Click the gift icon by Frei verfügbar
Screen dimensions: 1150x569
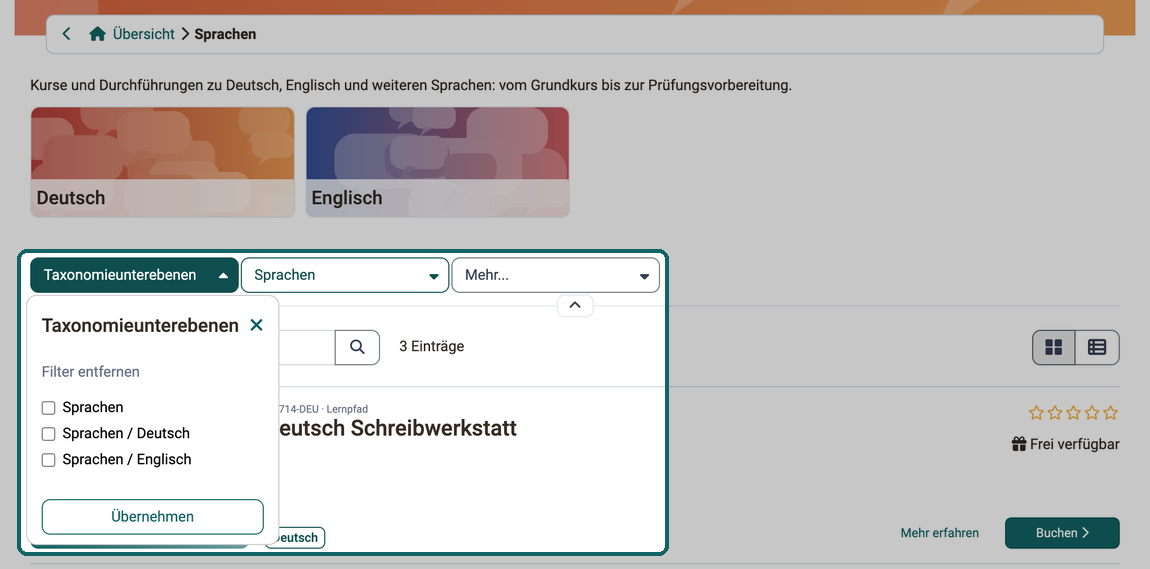(x=1019, y=444)
